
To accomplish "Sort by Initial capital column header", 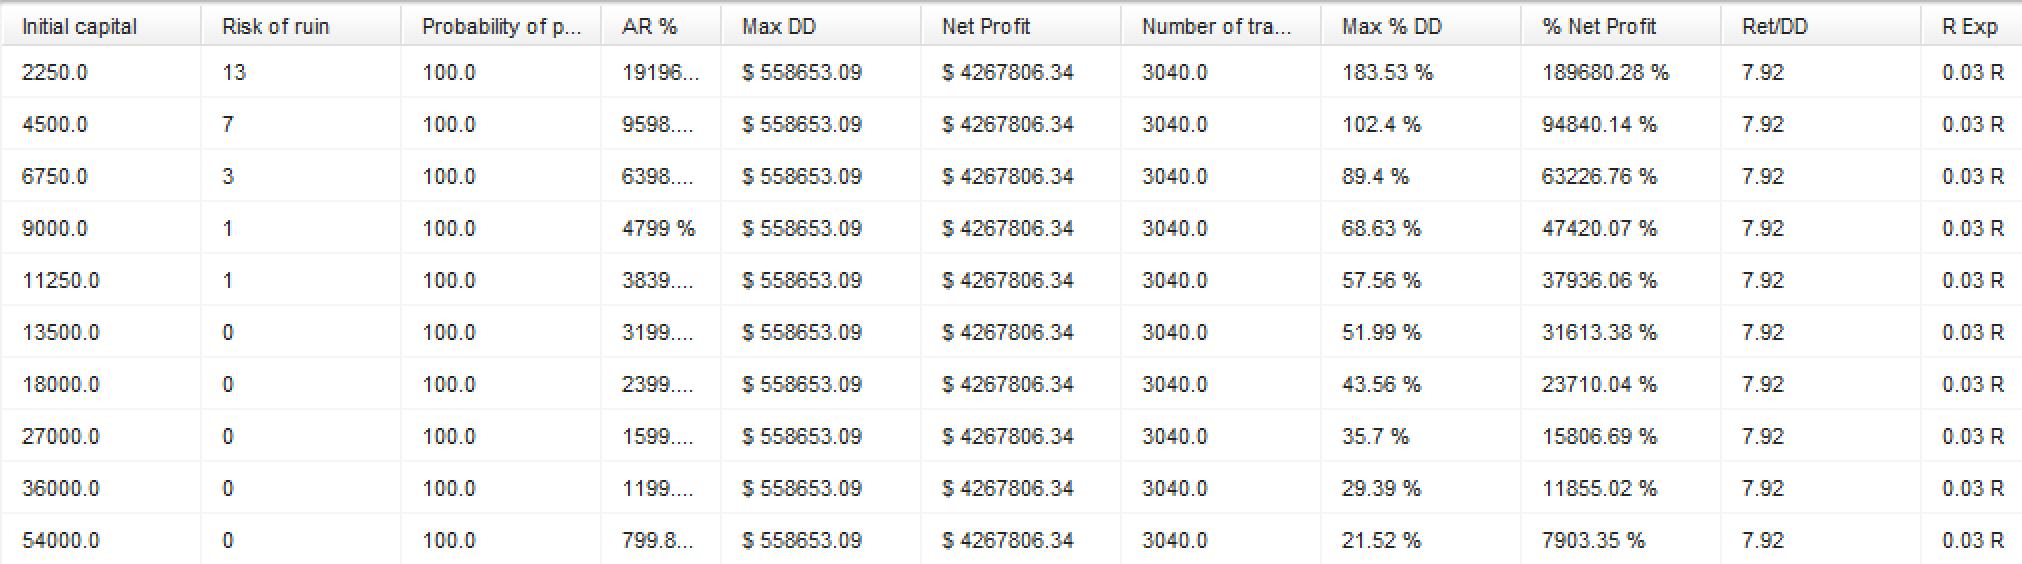I will pos(100,27).
